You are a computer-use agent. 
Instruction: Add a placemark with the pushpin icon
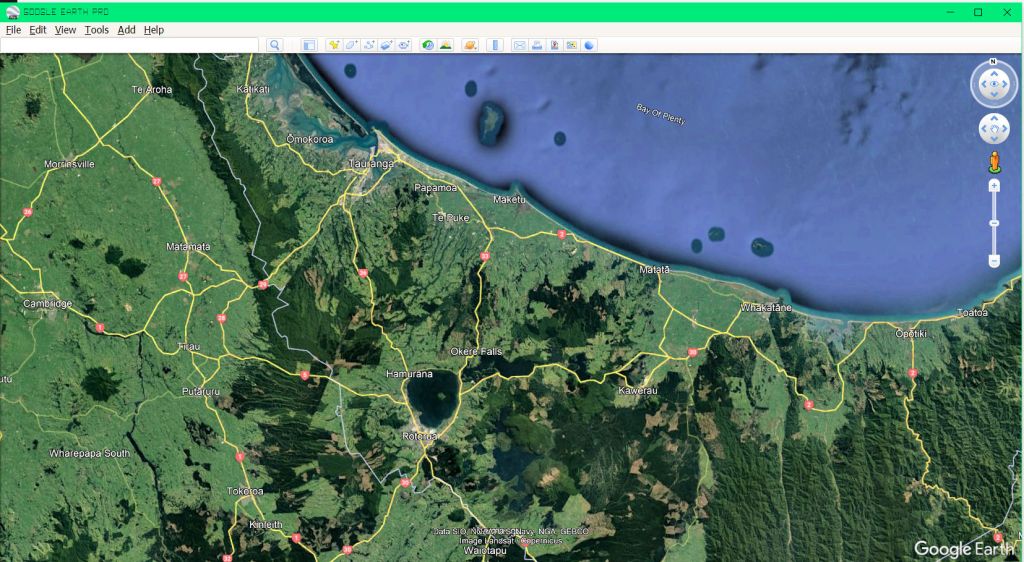334,45
